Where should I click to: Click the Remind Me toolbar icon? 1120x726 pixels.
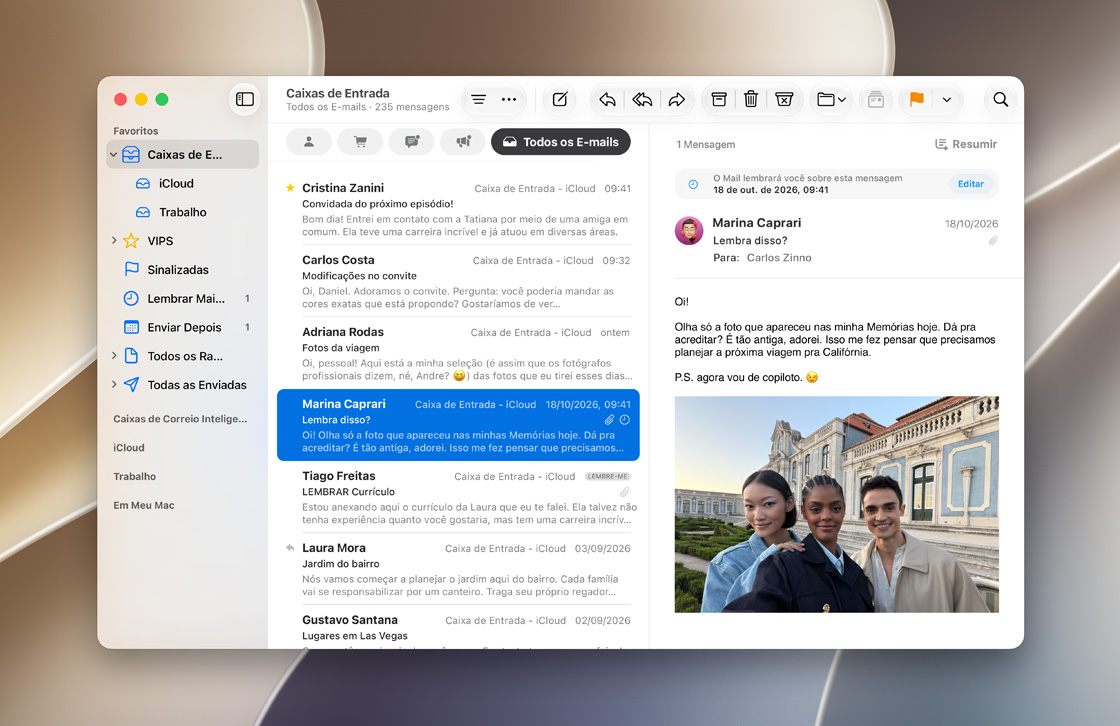point(876,99)
